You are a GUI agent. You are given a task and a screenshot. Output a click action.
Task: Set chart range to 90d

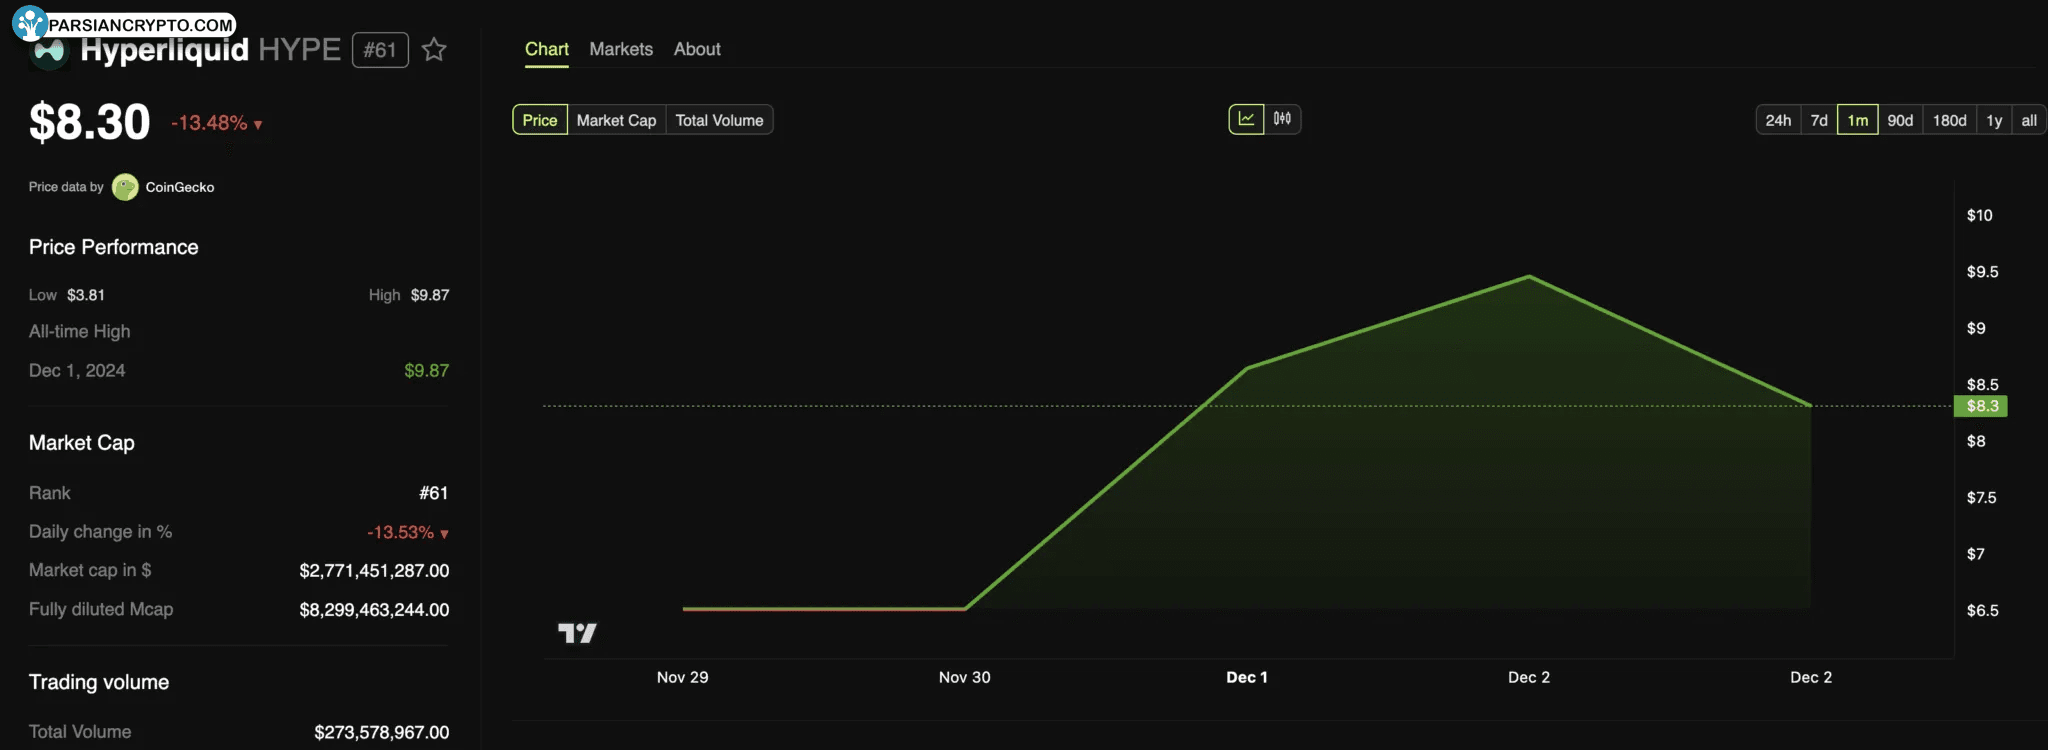1900,120
